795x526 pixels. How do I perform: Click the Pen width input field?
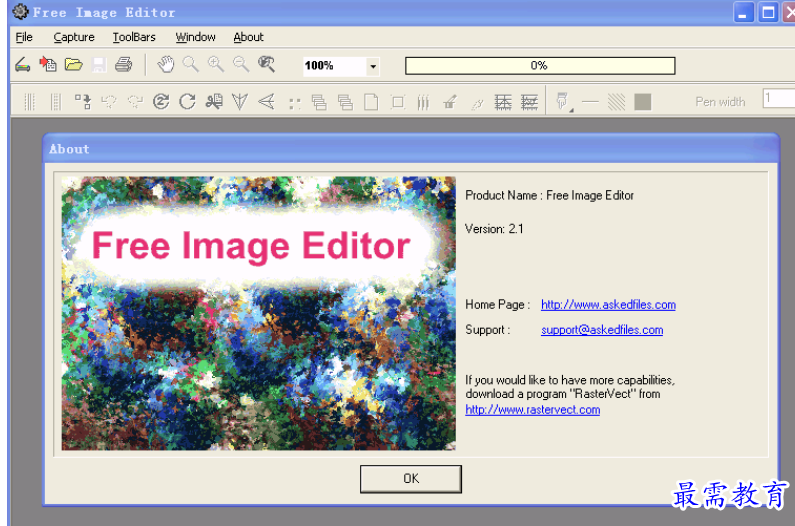point(779,97)
